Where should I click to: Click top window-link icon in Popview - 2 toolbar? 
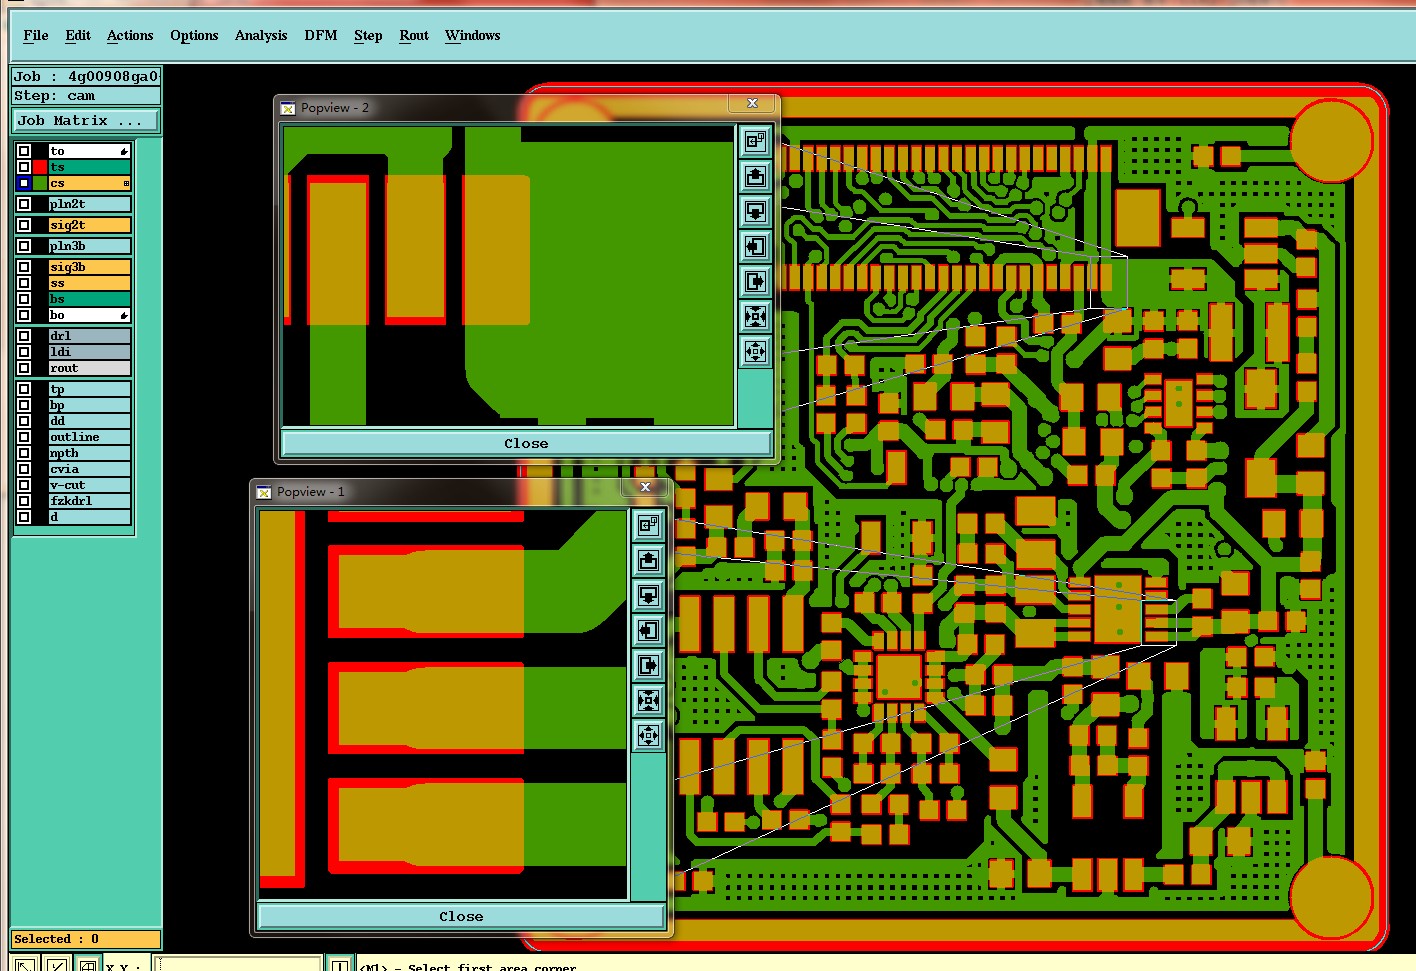[755, 142]
